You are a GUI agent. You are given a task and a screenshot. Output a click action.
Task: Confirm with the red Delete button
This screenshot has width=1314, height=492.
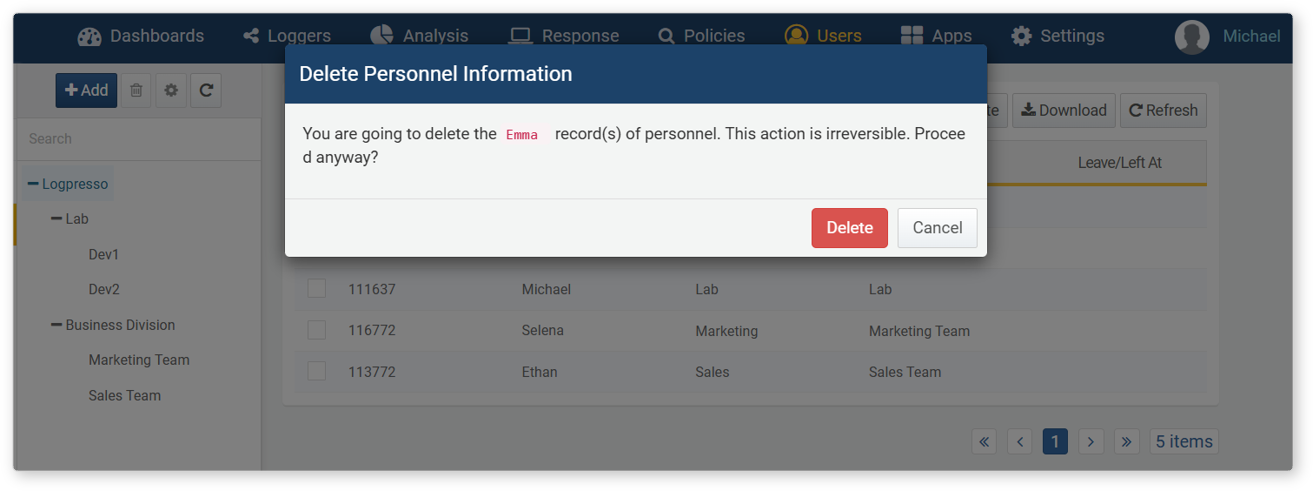[x=849, y=228]
